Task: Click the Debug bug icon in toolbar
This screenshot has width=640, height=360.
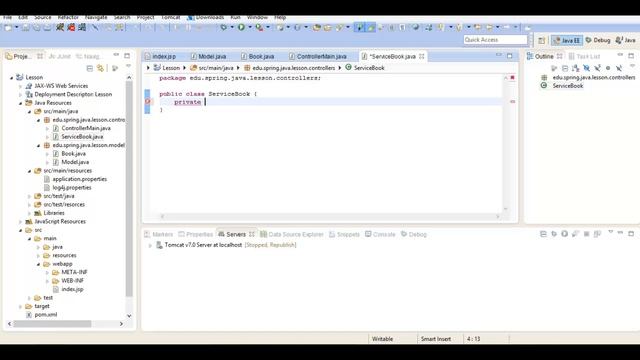Action: coord(224,27)
